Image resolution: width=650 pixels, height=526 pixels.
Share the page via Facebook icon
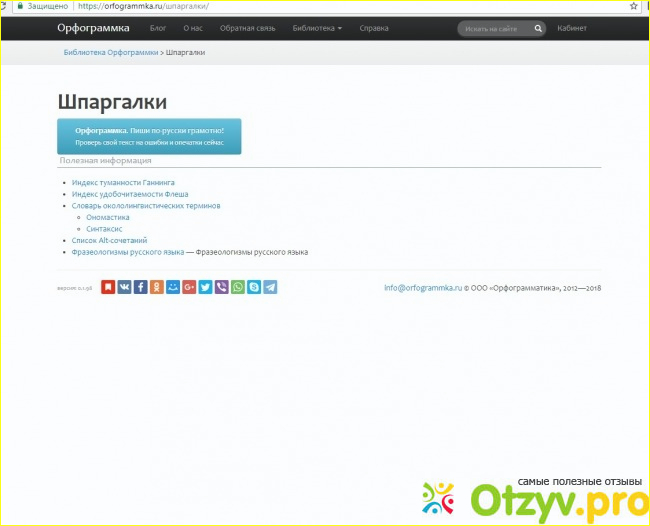coord(140,287)
